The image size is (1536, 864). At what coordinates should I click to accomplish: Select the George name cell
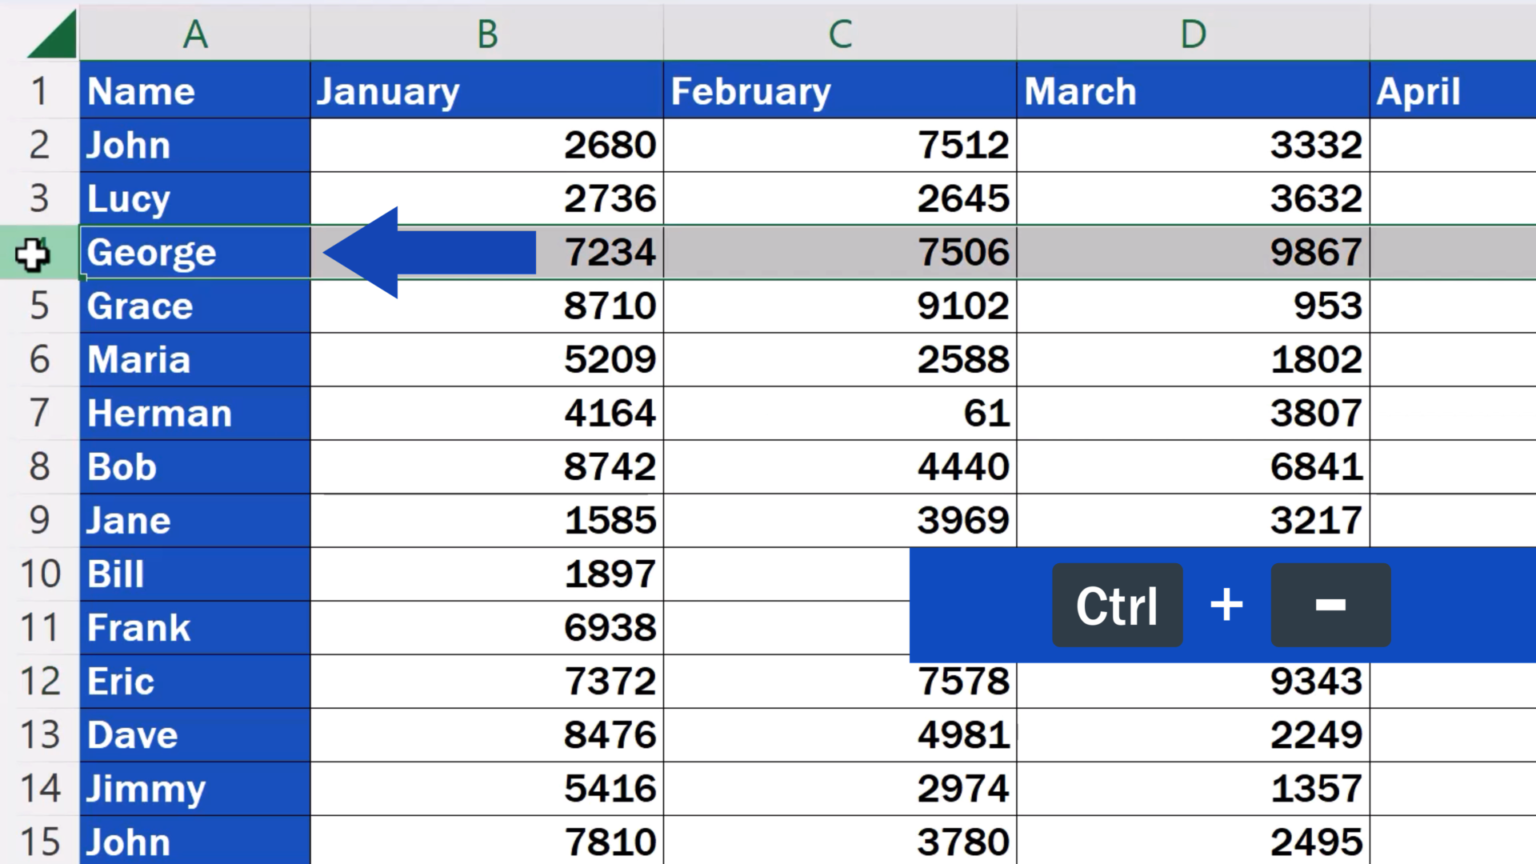point(195,253)
